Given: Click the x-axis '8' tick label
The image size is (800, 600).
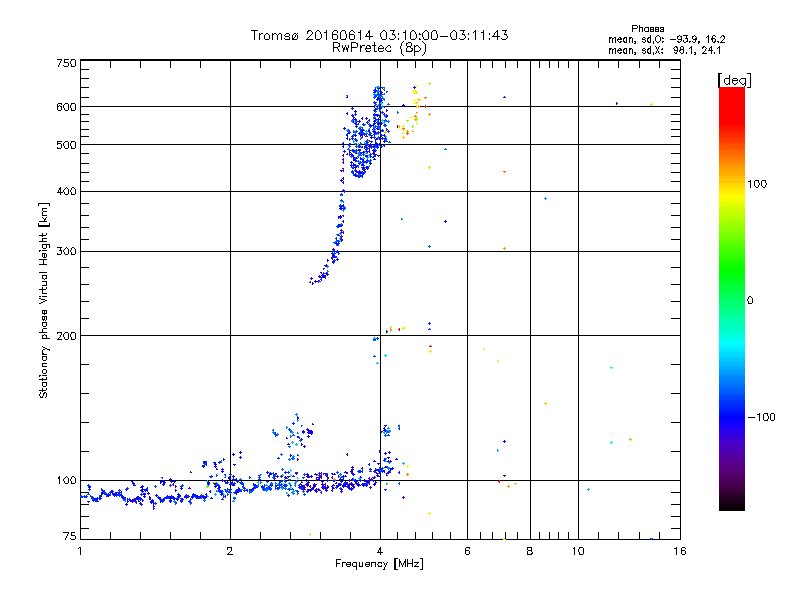Looking at the screenshot, I should (530, 551).
